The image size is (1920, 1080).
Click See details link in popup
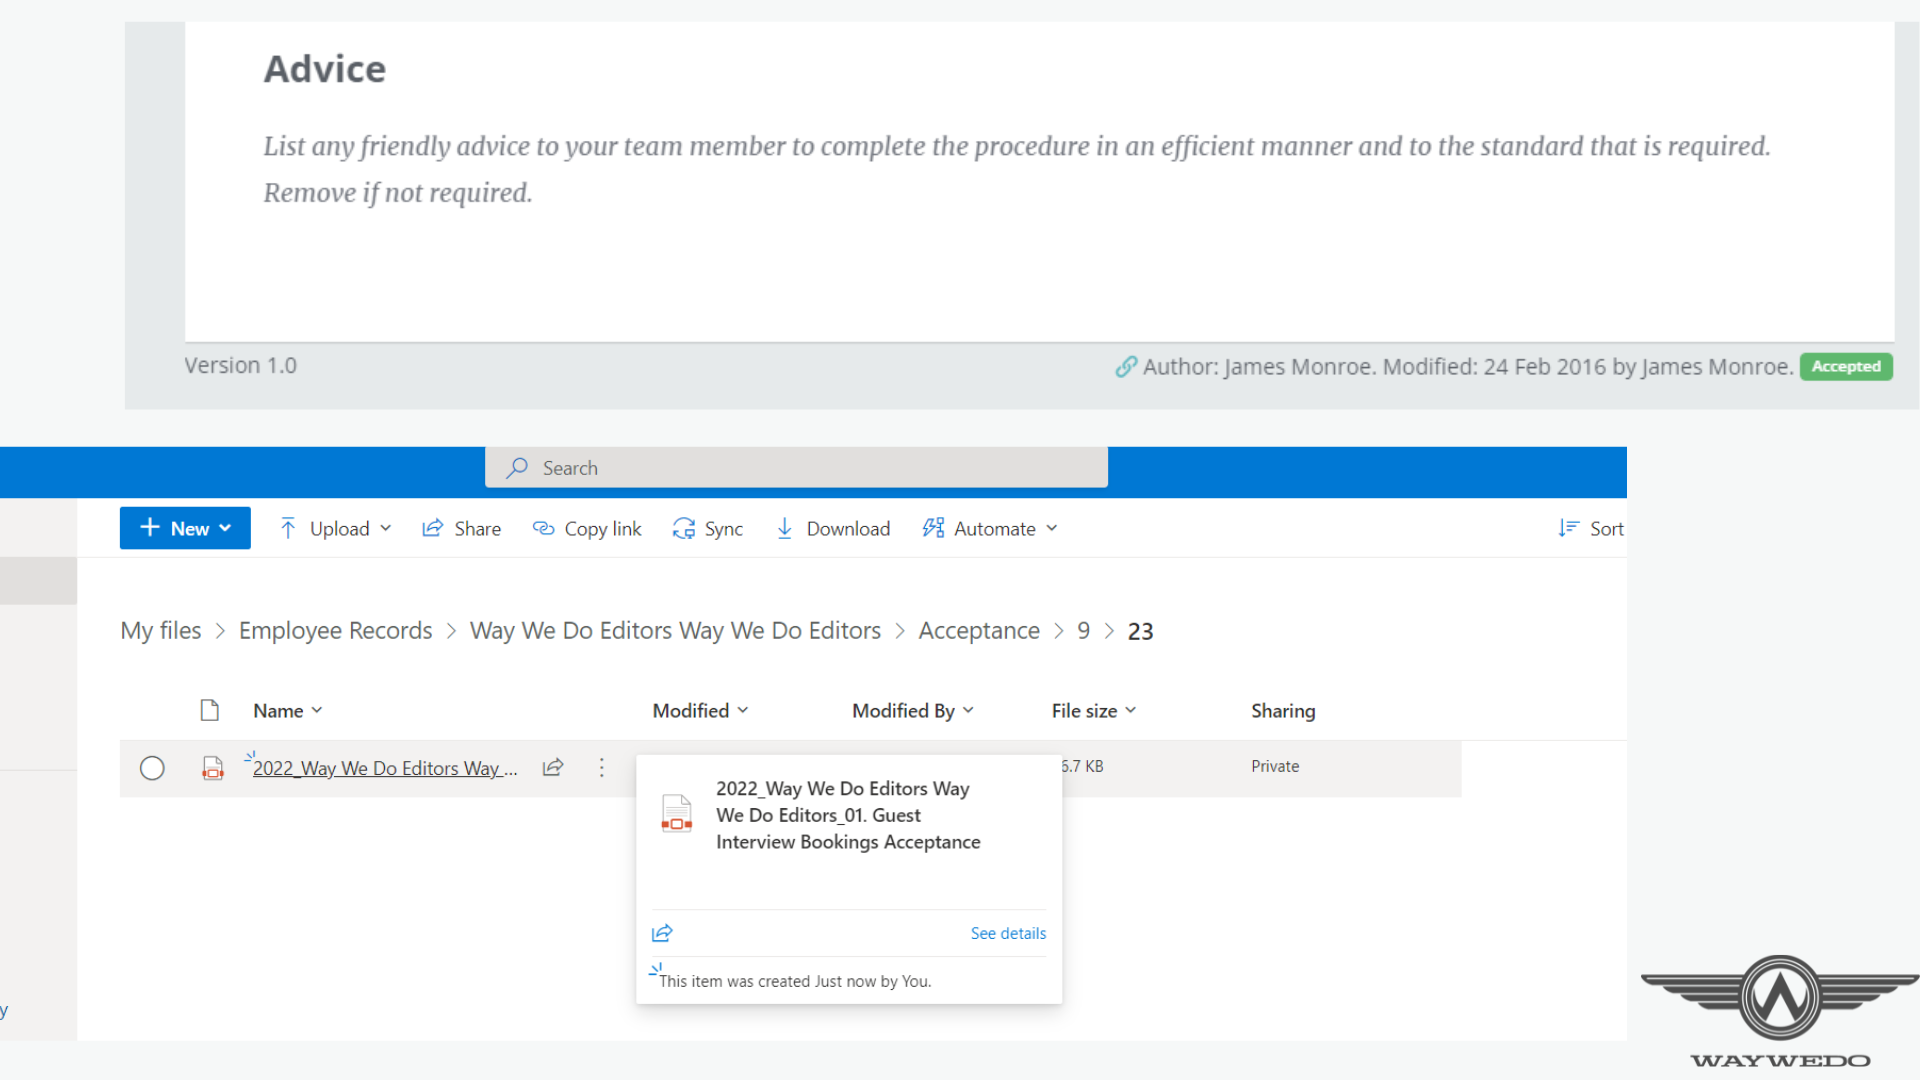[x=1008, y=933]
